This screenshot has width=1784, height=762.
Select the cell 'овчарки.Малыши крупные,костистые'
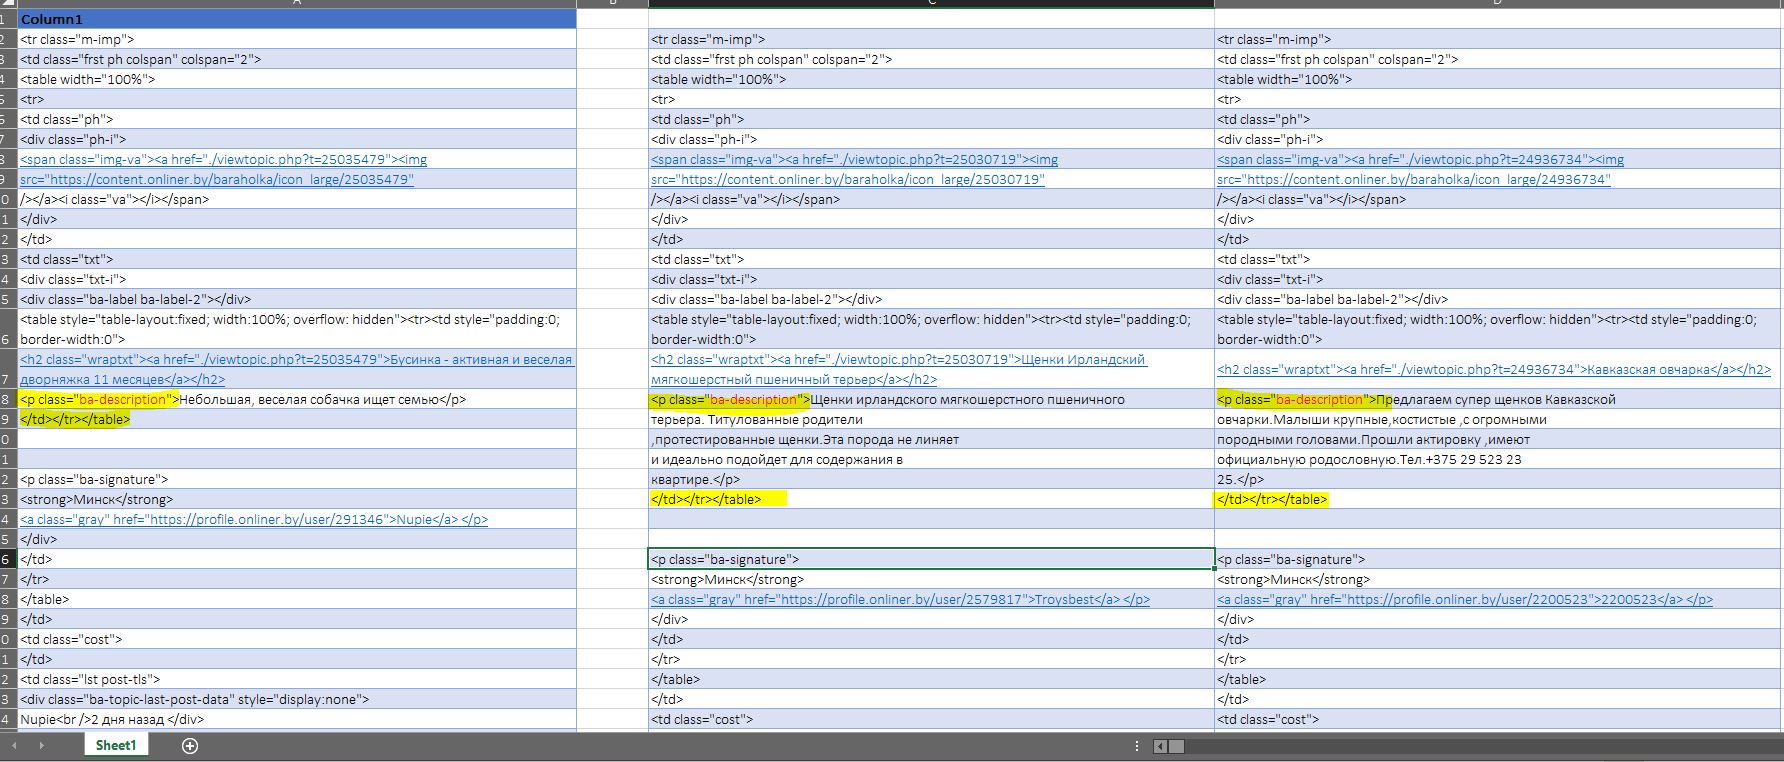click(1499, 419)
